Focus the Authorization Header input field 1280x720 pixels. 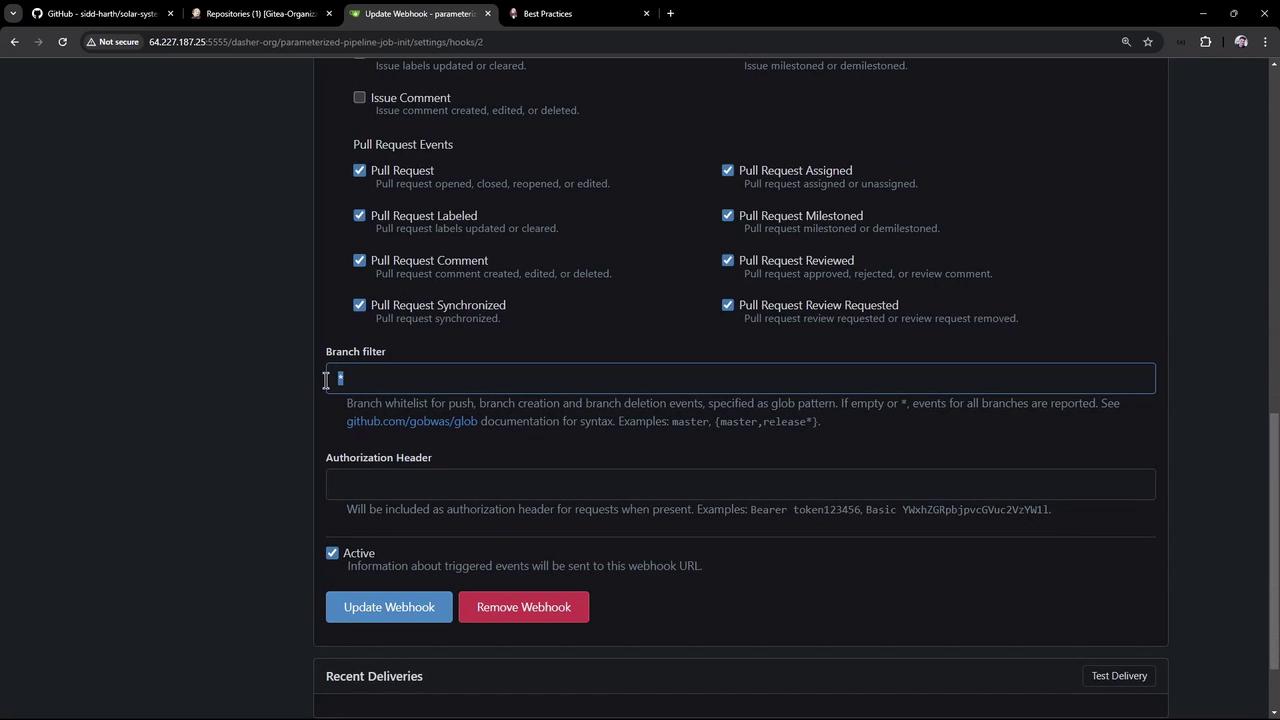point(740,485)
